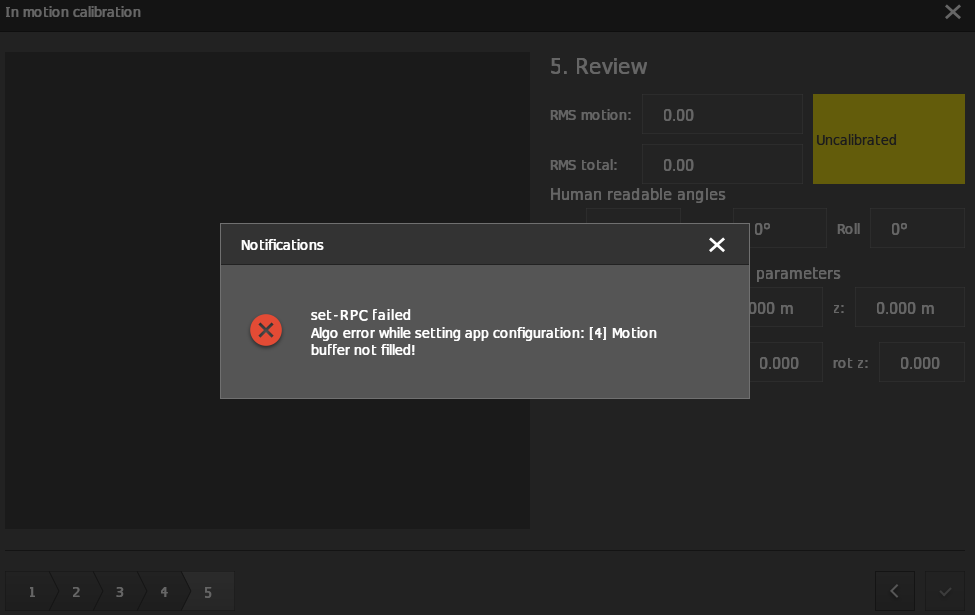Go back with the left arrow button
This screenshot has height=615, width=975.
point(894,591)
